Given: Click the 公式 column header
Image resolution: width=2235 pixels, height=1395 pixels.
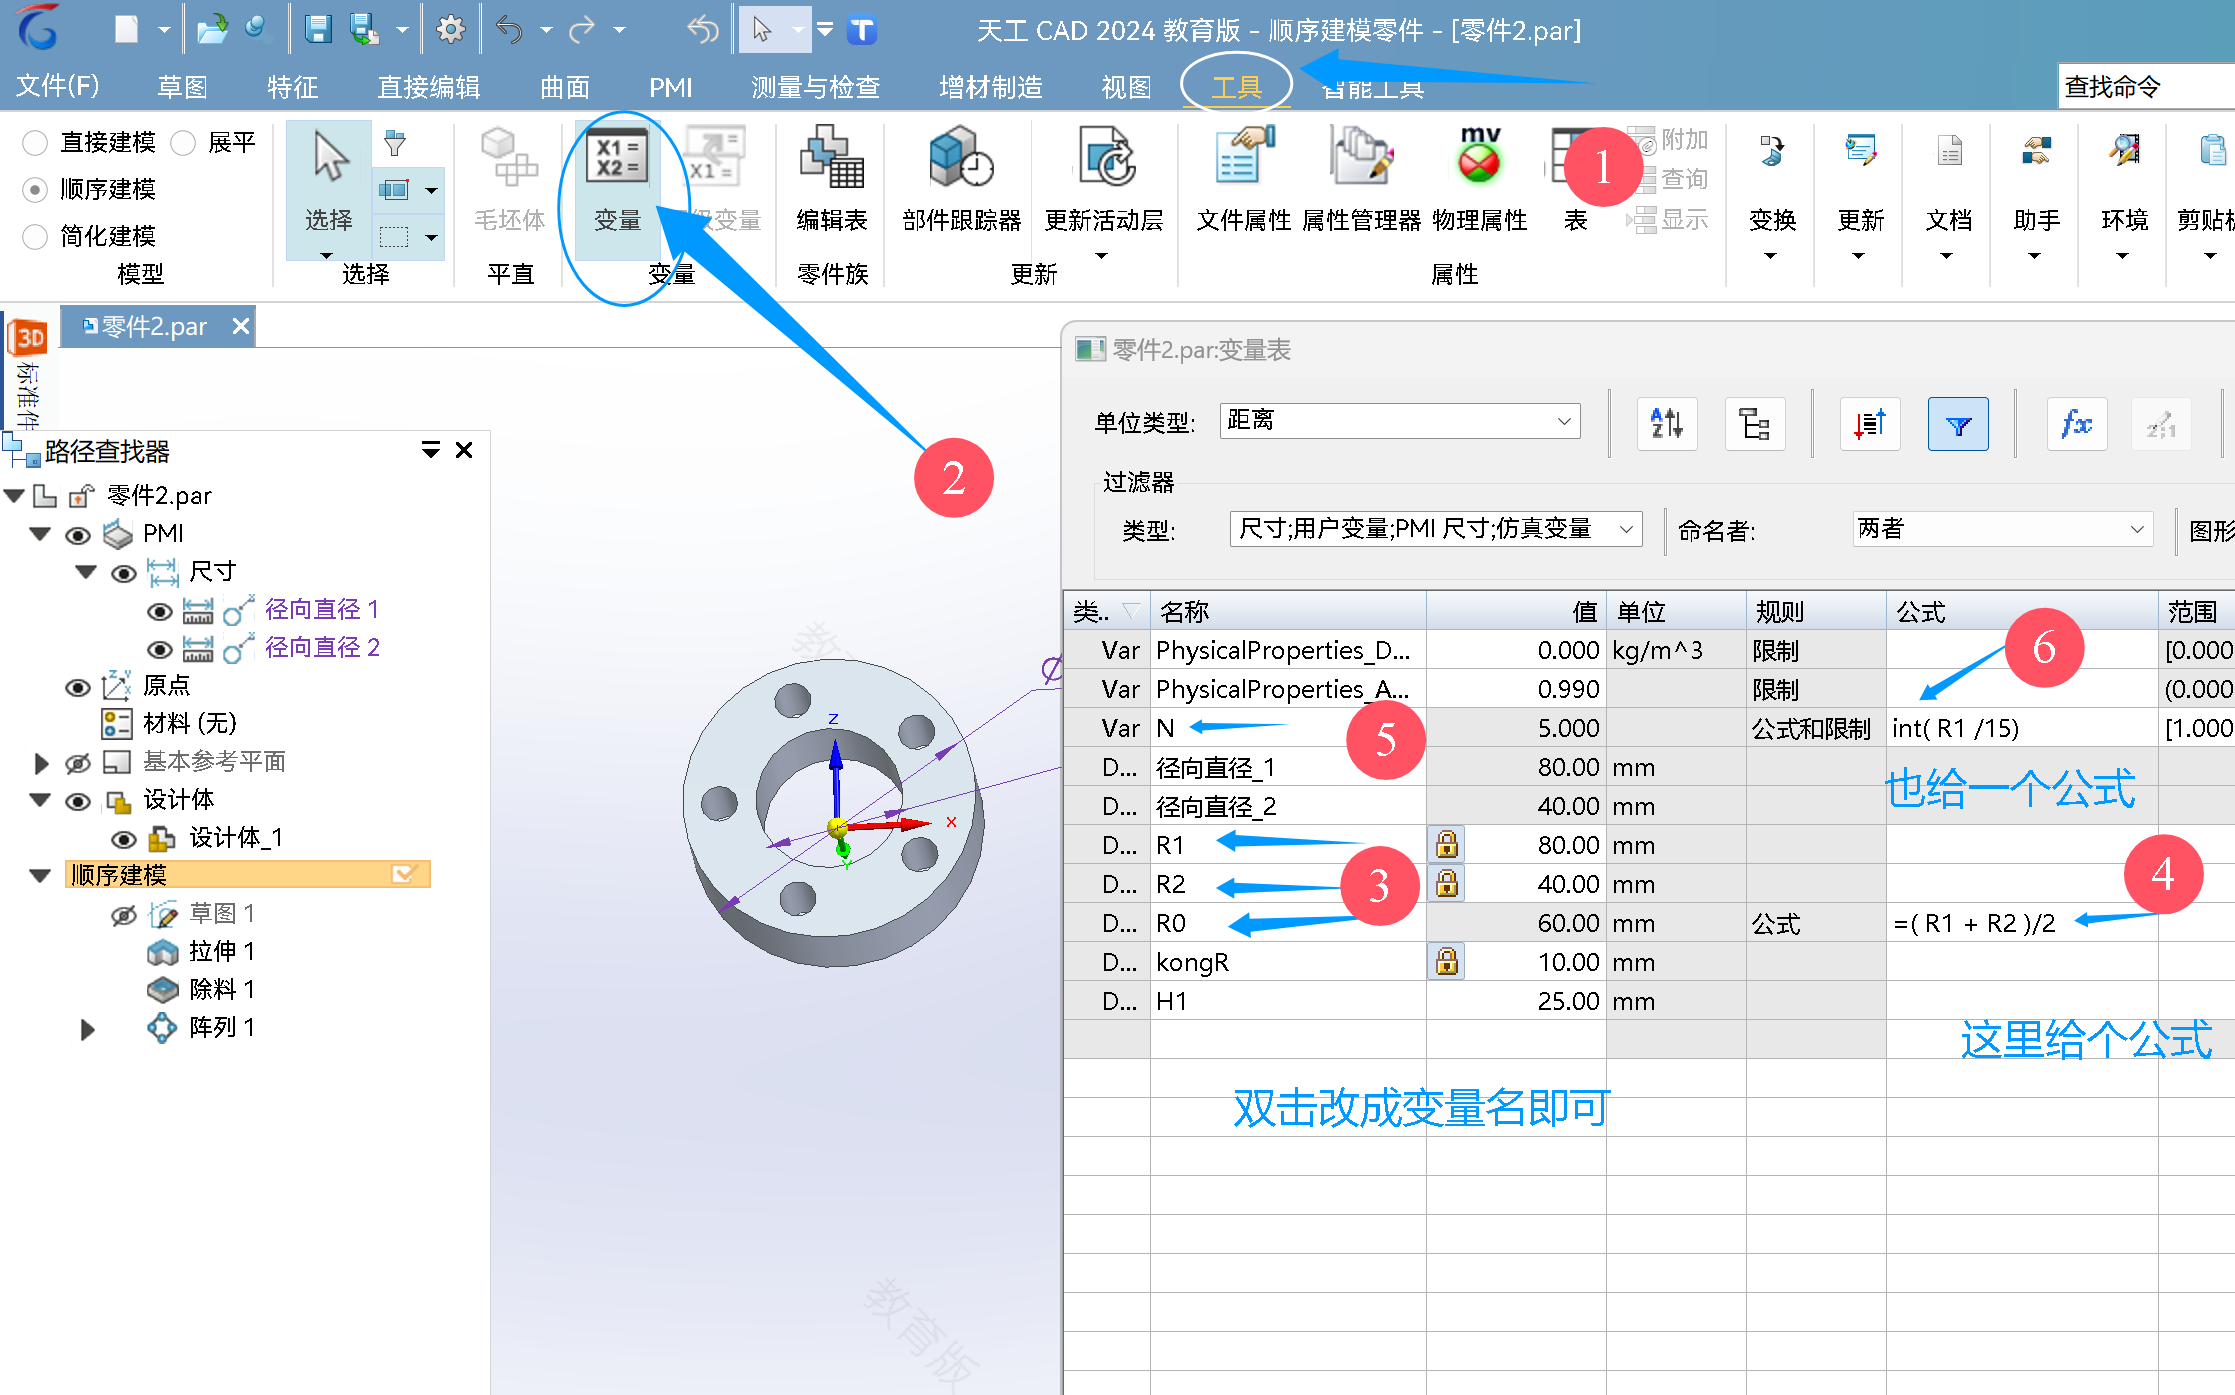Looking at the screenshot, I should pyautogui.click(x=2021, y=611).
